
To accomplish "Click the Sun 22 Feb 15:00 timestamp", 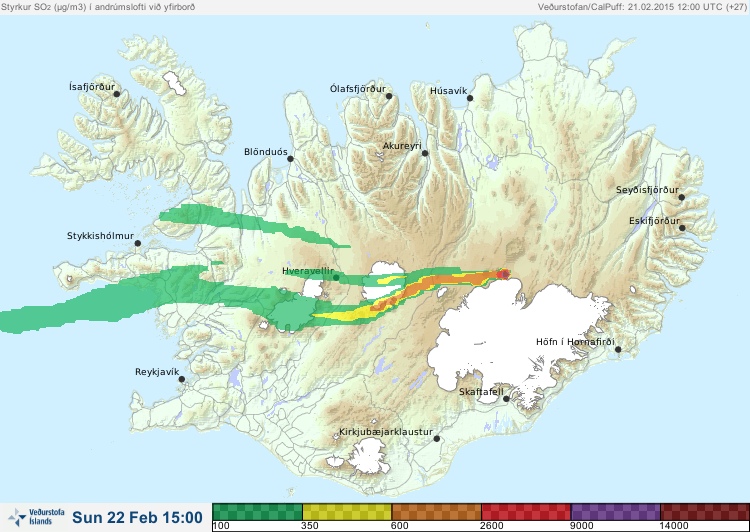I will coord(137,518).
